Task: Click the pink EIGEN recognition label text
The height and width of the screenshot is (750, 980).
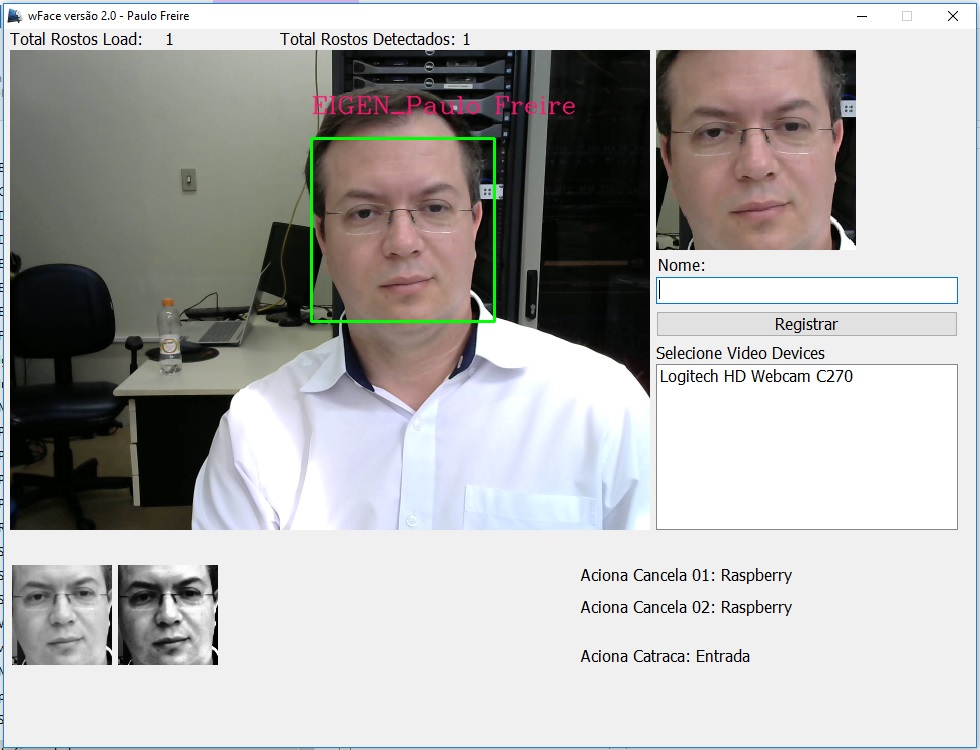Action: coord(443,106)
